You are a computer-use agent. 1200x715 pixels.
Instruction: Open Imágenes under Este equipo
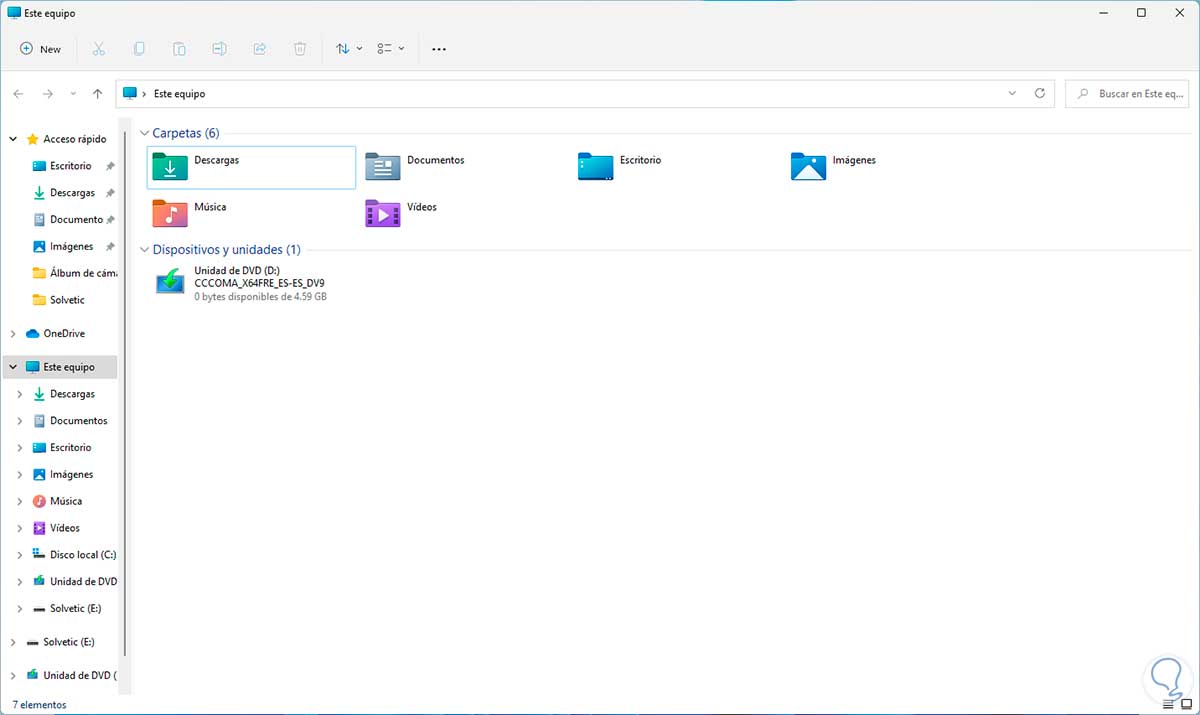(71, 474)
